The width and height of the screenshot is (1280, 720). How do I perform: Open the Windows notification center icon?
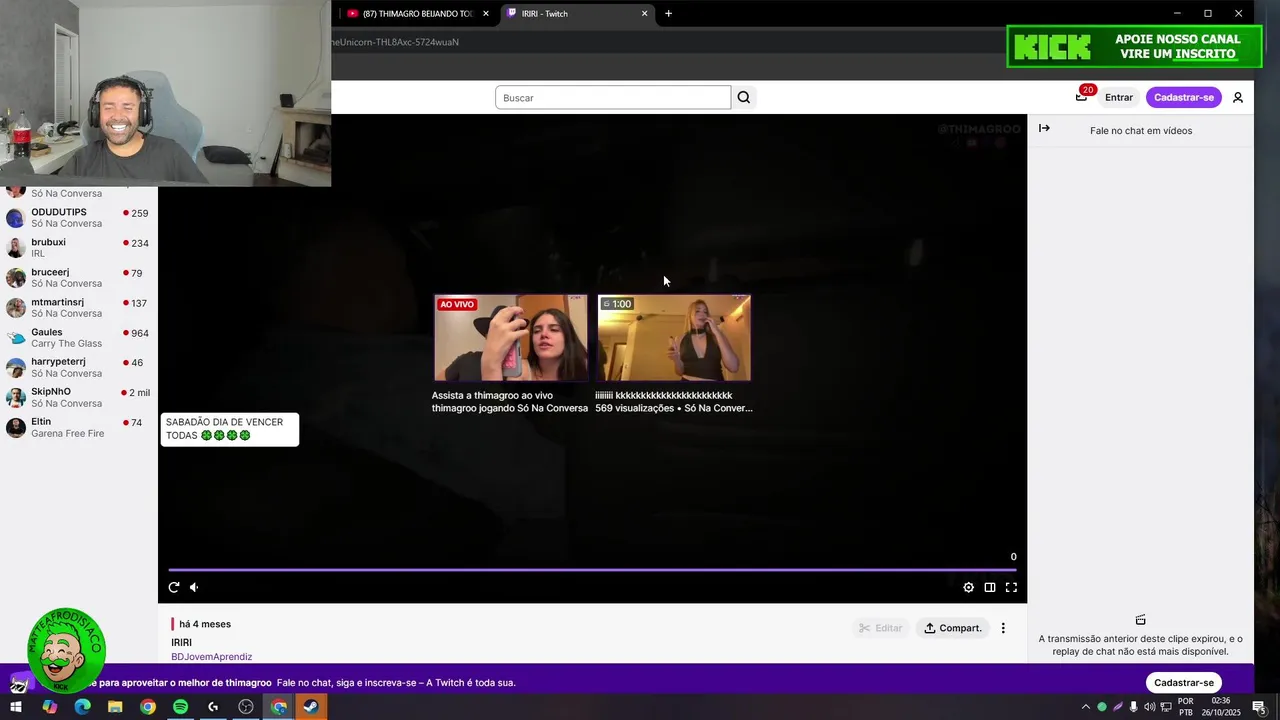pos(1259,707)
